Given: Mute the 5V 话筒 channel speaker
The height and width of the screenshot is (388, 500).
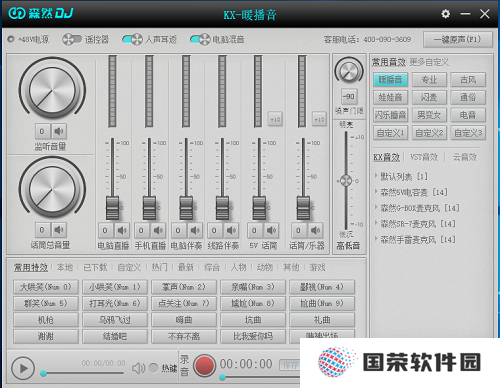Looking at the screenshot, I should click(x=271, y=230).
